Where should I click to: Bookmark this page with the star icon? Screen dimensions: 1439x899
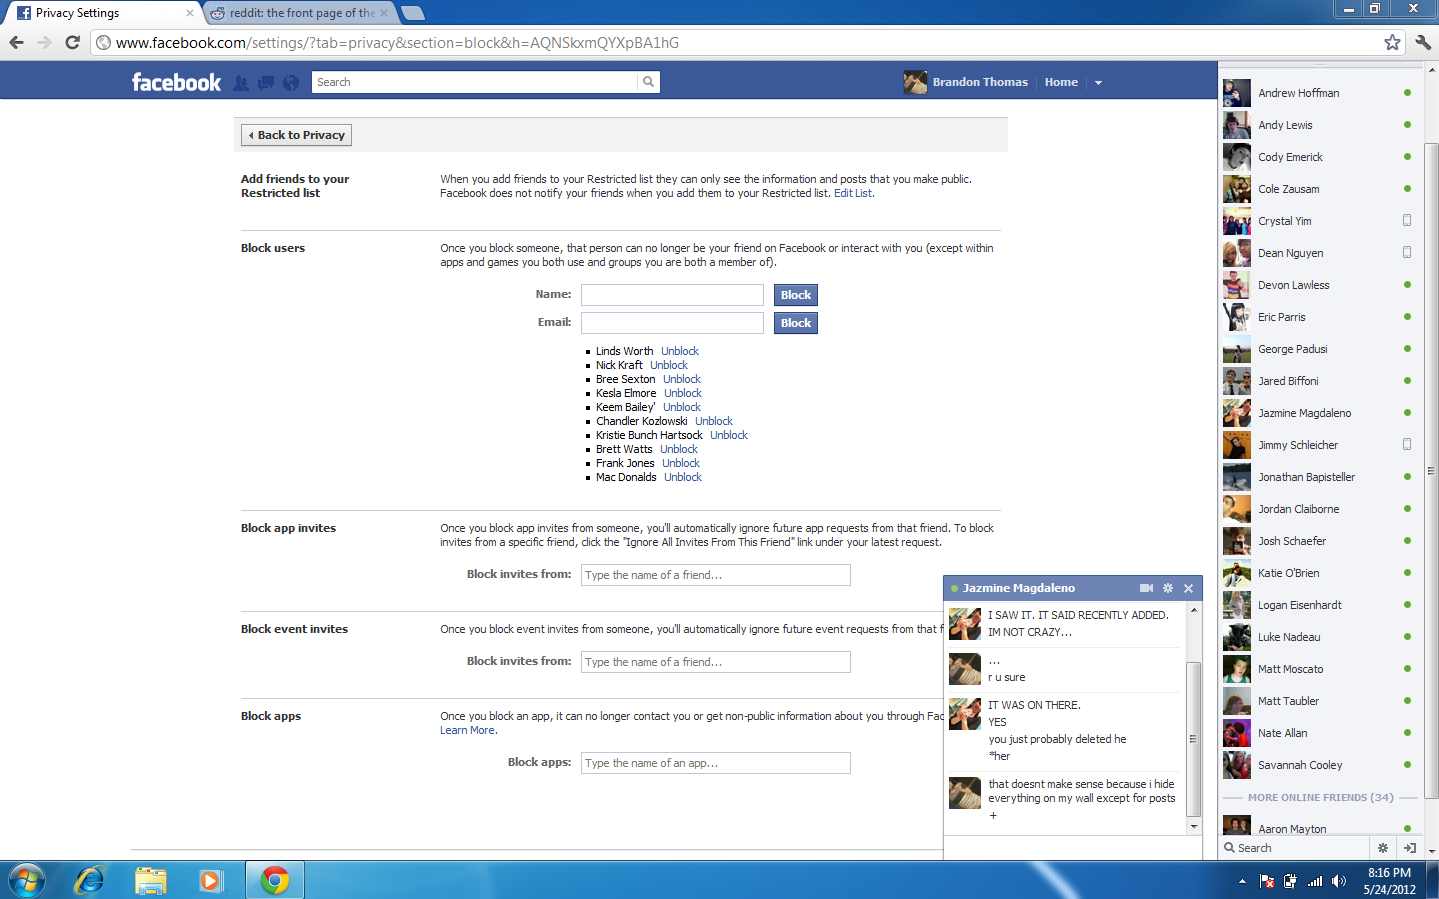1392,42
